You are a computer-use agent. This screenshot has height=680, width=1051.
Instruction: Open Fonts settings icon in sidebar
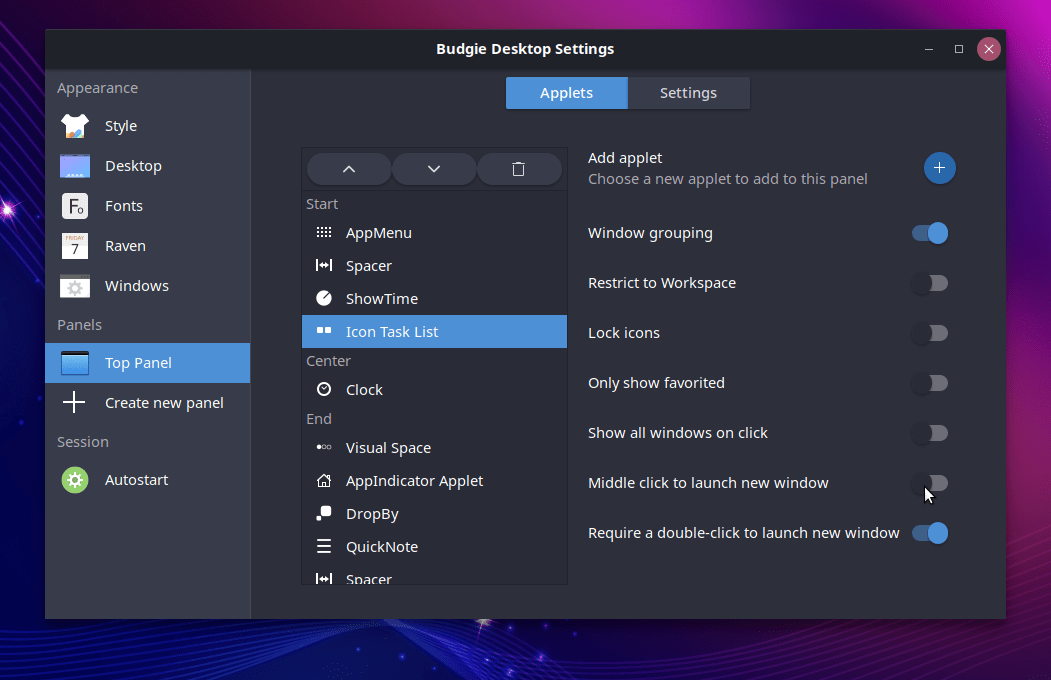click(x=75, y=206)
